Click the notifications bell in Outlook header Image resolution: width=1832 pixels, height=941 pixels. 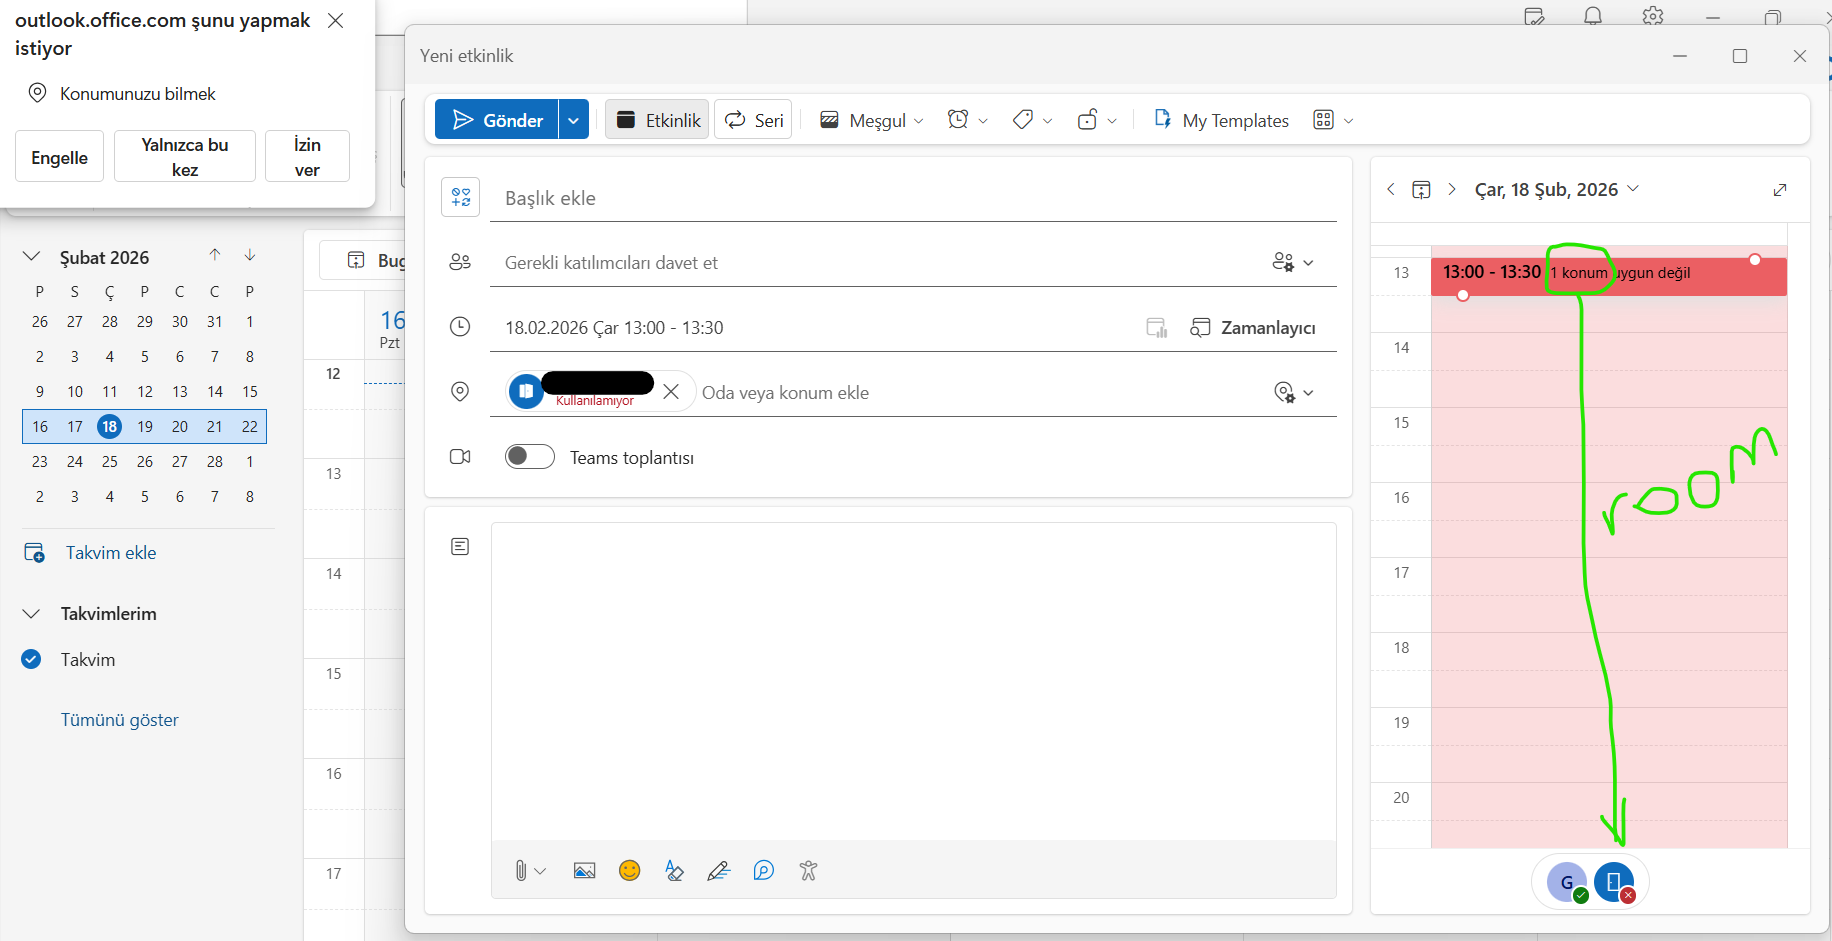1593,15
